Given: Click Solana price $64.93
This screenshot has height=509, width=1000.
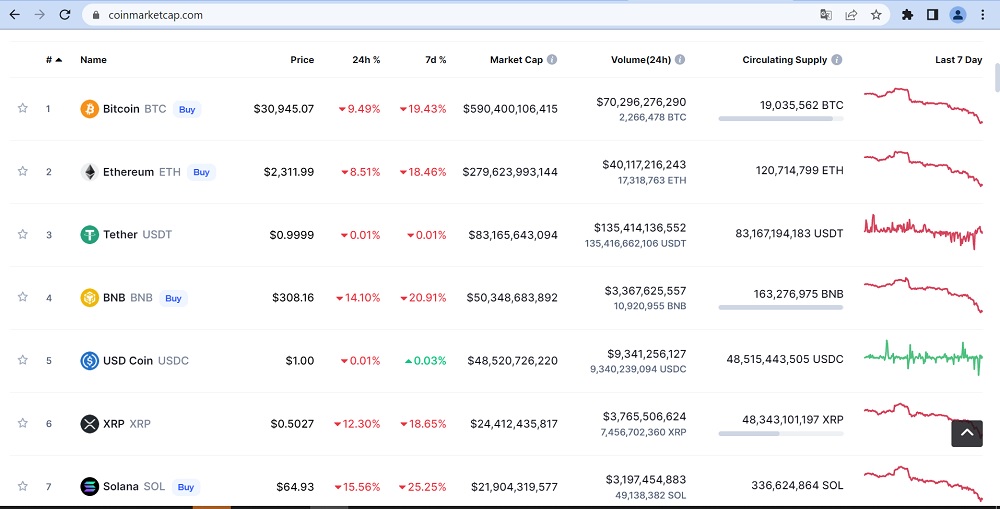Looking at the screenshot, I should 295,487.
